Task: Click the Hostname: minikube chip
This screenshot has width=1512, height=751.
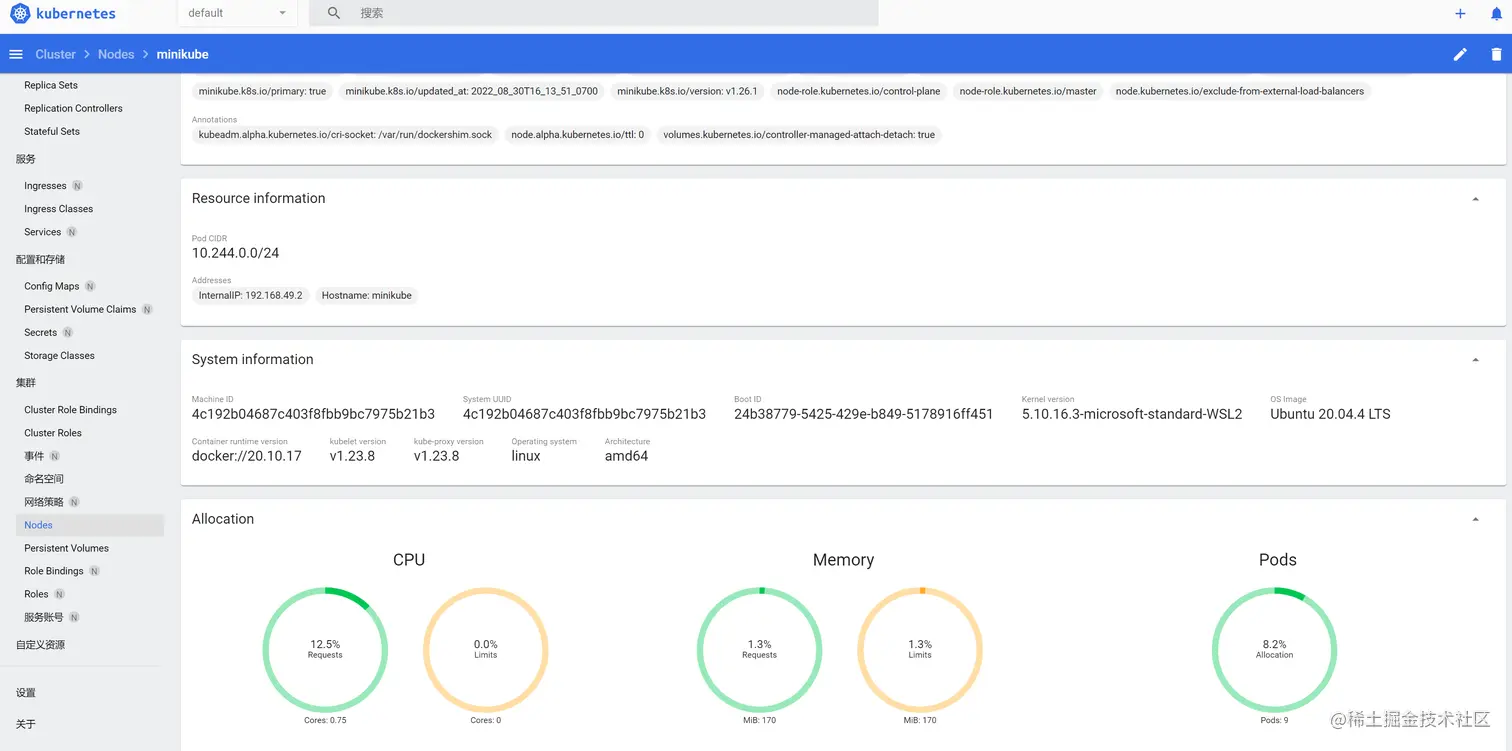Action: pos(367,296)
